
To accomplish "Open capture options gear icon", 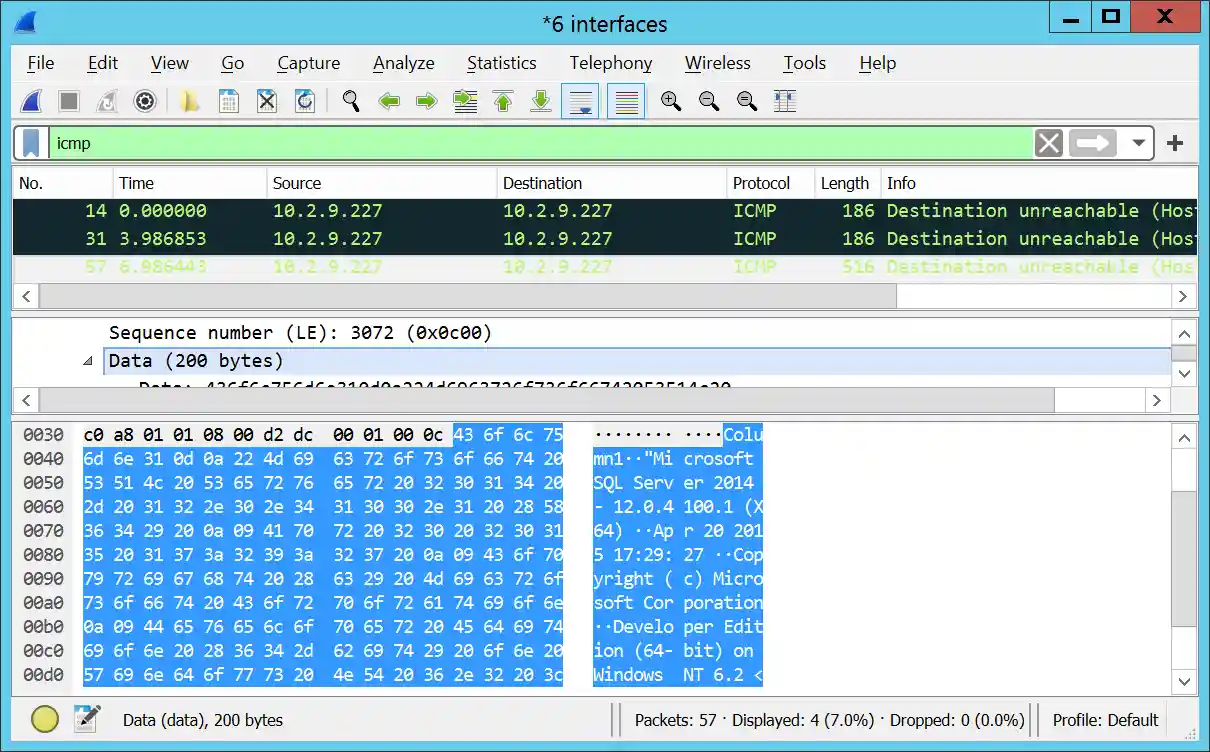I will click(x=145, y=101).
